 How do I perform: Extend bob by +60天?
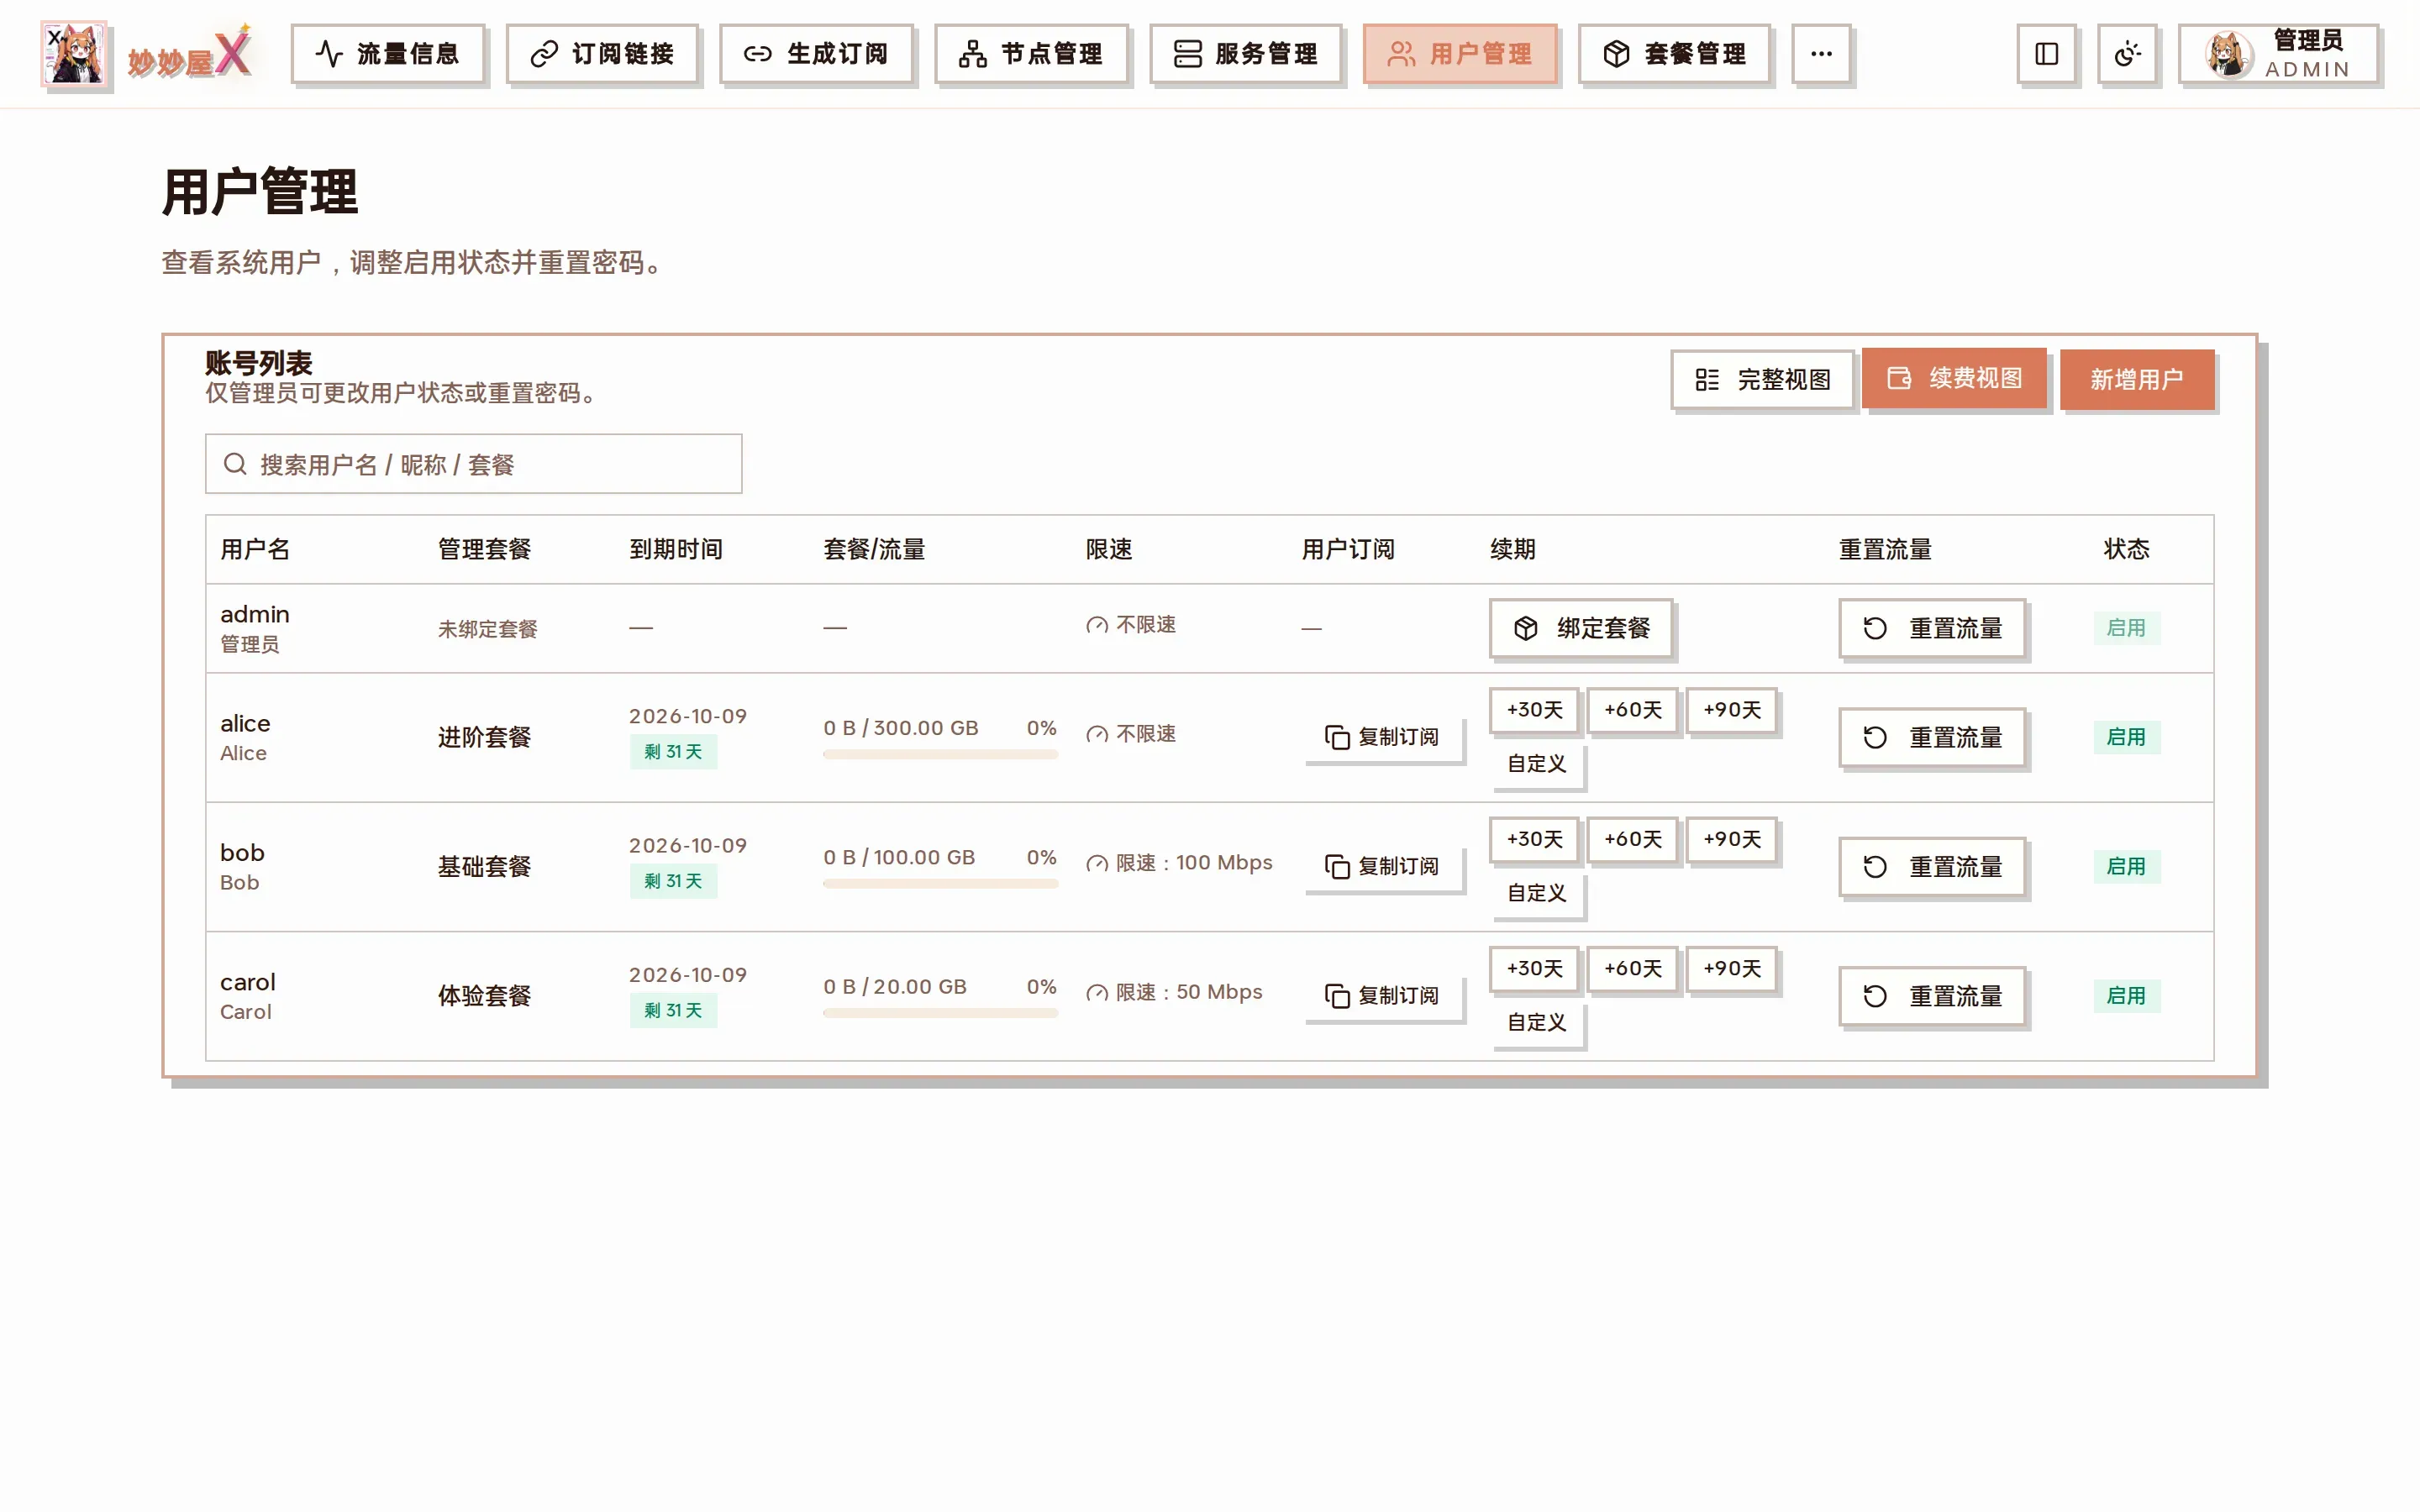pyautogui.click(x=1632, y=839)
